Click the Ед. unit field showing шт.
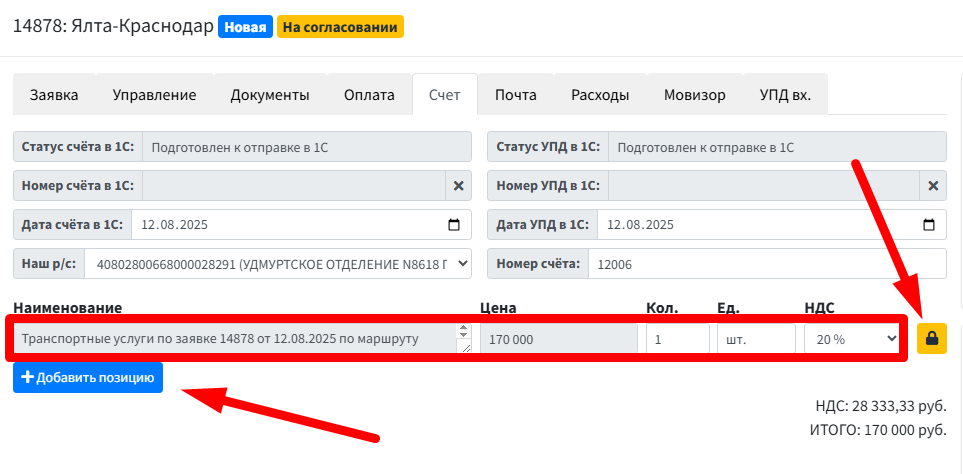The image size is (963, 474). 755,339
